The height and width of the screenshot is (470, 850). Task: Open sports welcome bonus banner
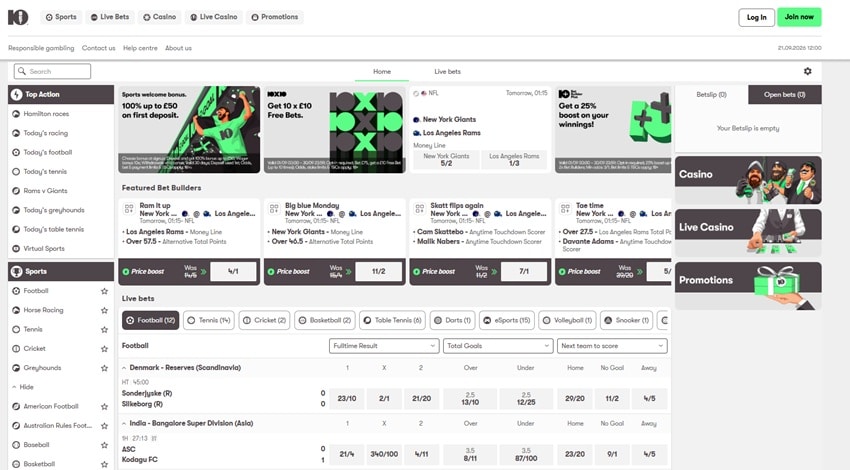point(189,130)
